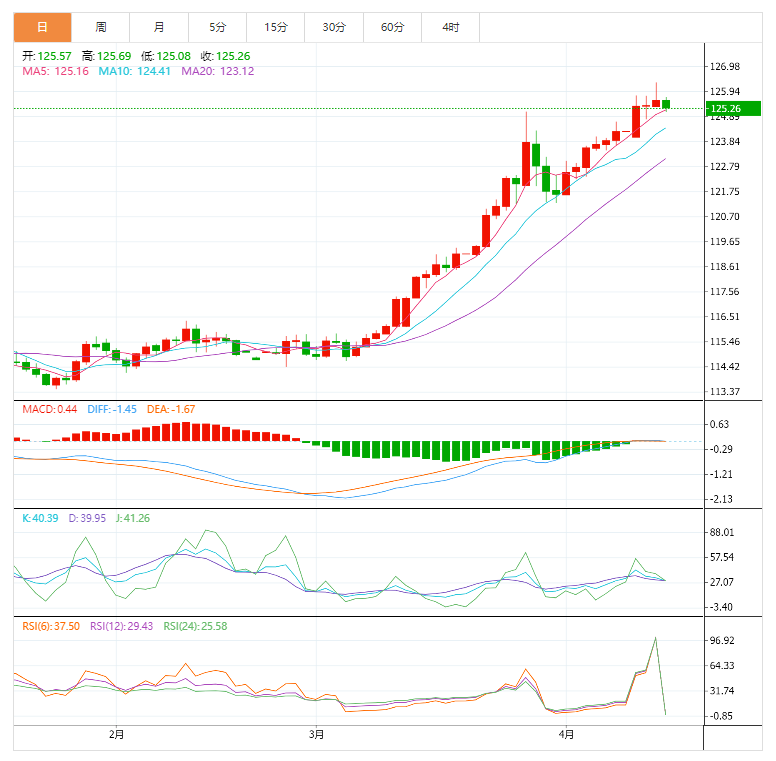Click the last green candlestick on the chart
The image size is (776, 761).
click(x=666, y=104)
